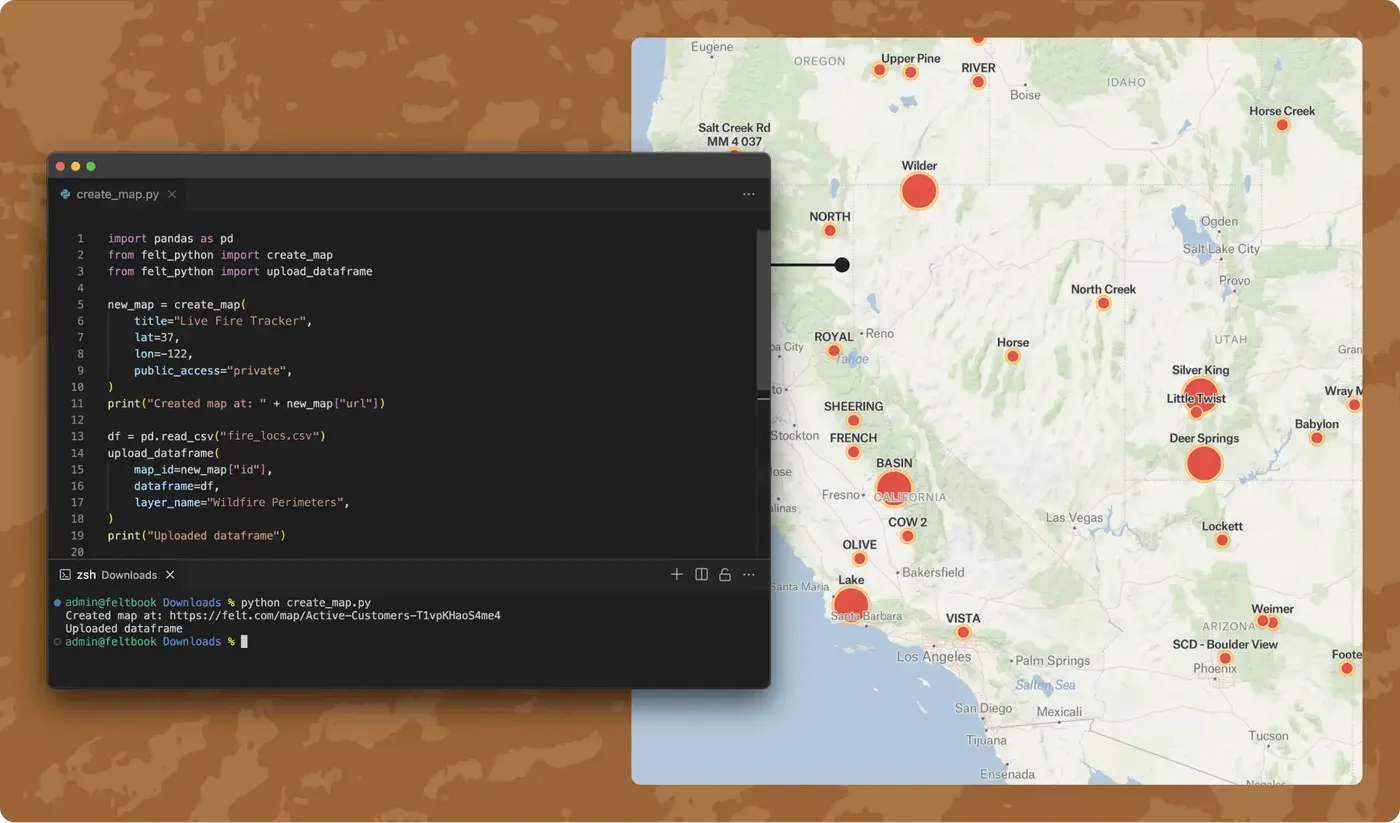Click the green maximize window button
Screen dimensions: 1400x823
point(91,166)
